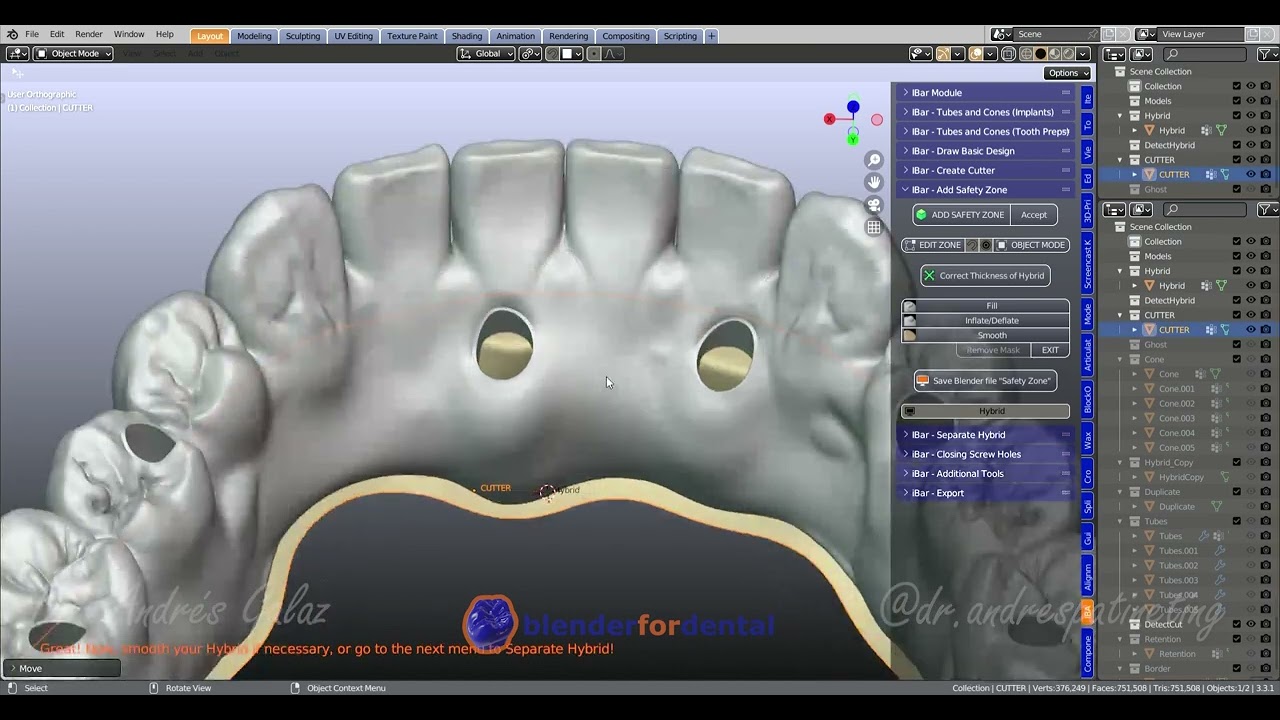Image resolution: width=1280 pixels, height=720 pixels.
Task: Add a new workspace with plus tab
Action: [x=711, y=36]
